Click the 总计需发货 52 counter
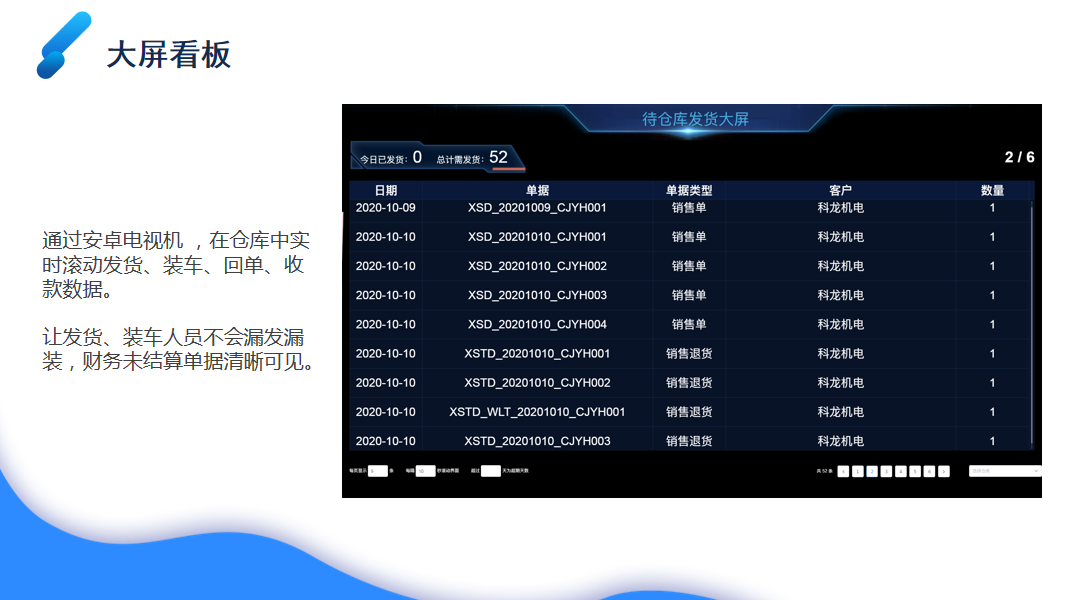The width and height of the screenshot is (1069, 600). pyautogui.click(x=472, y=158)
